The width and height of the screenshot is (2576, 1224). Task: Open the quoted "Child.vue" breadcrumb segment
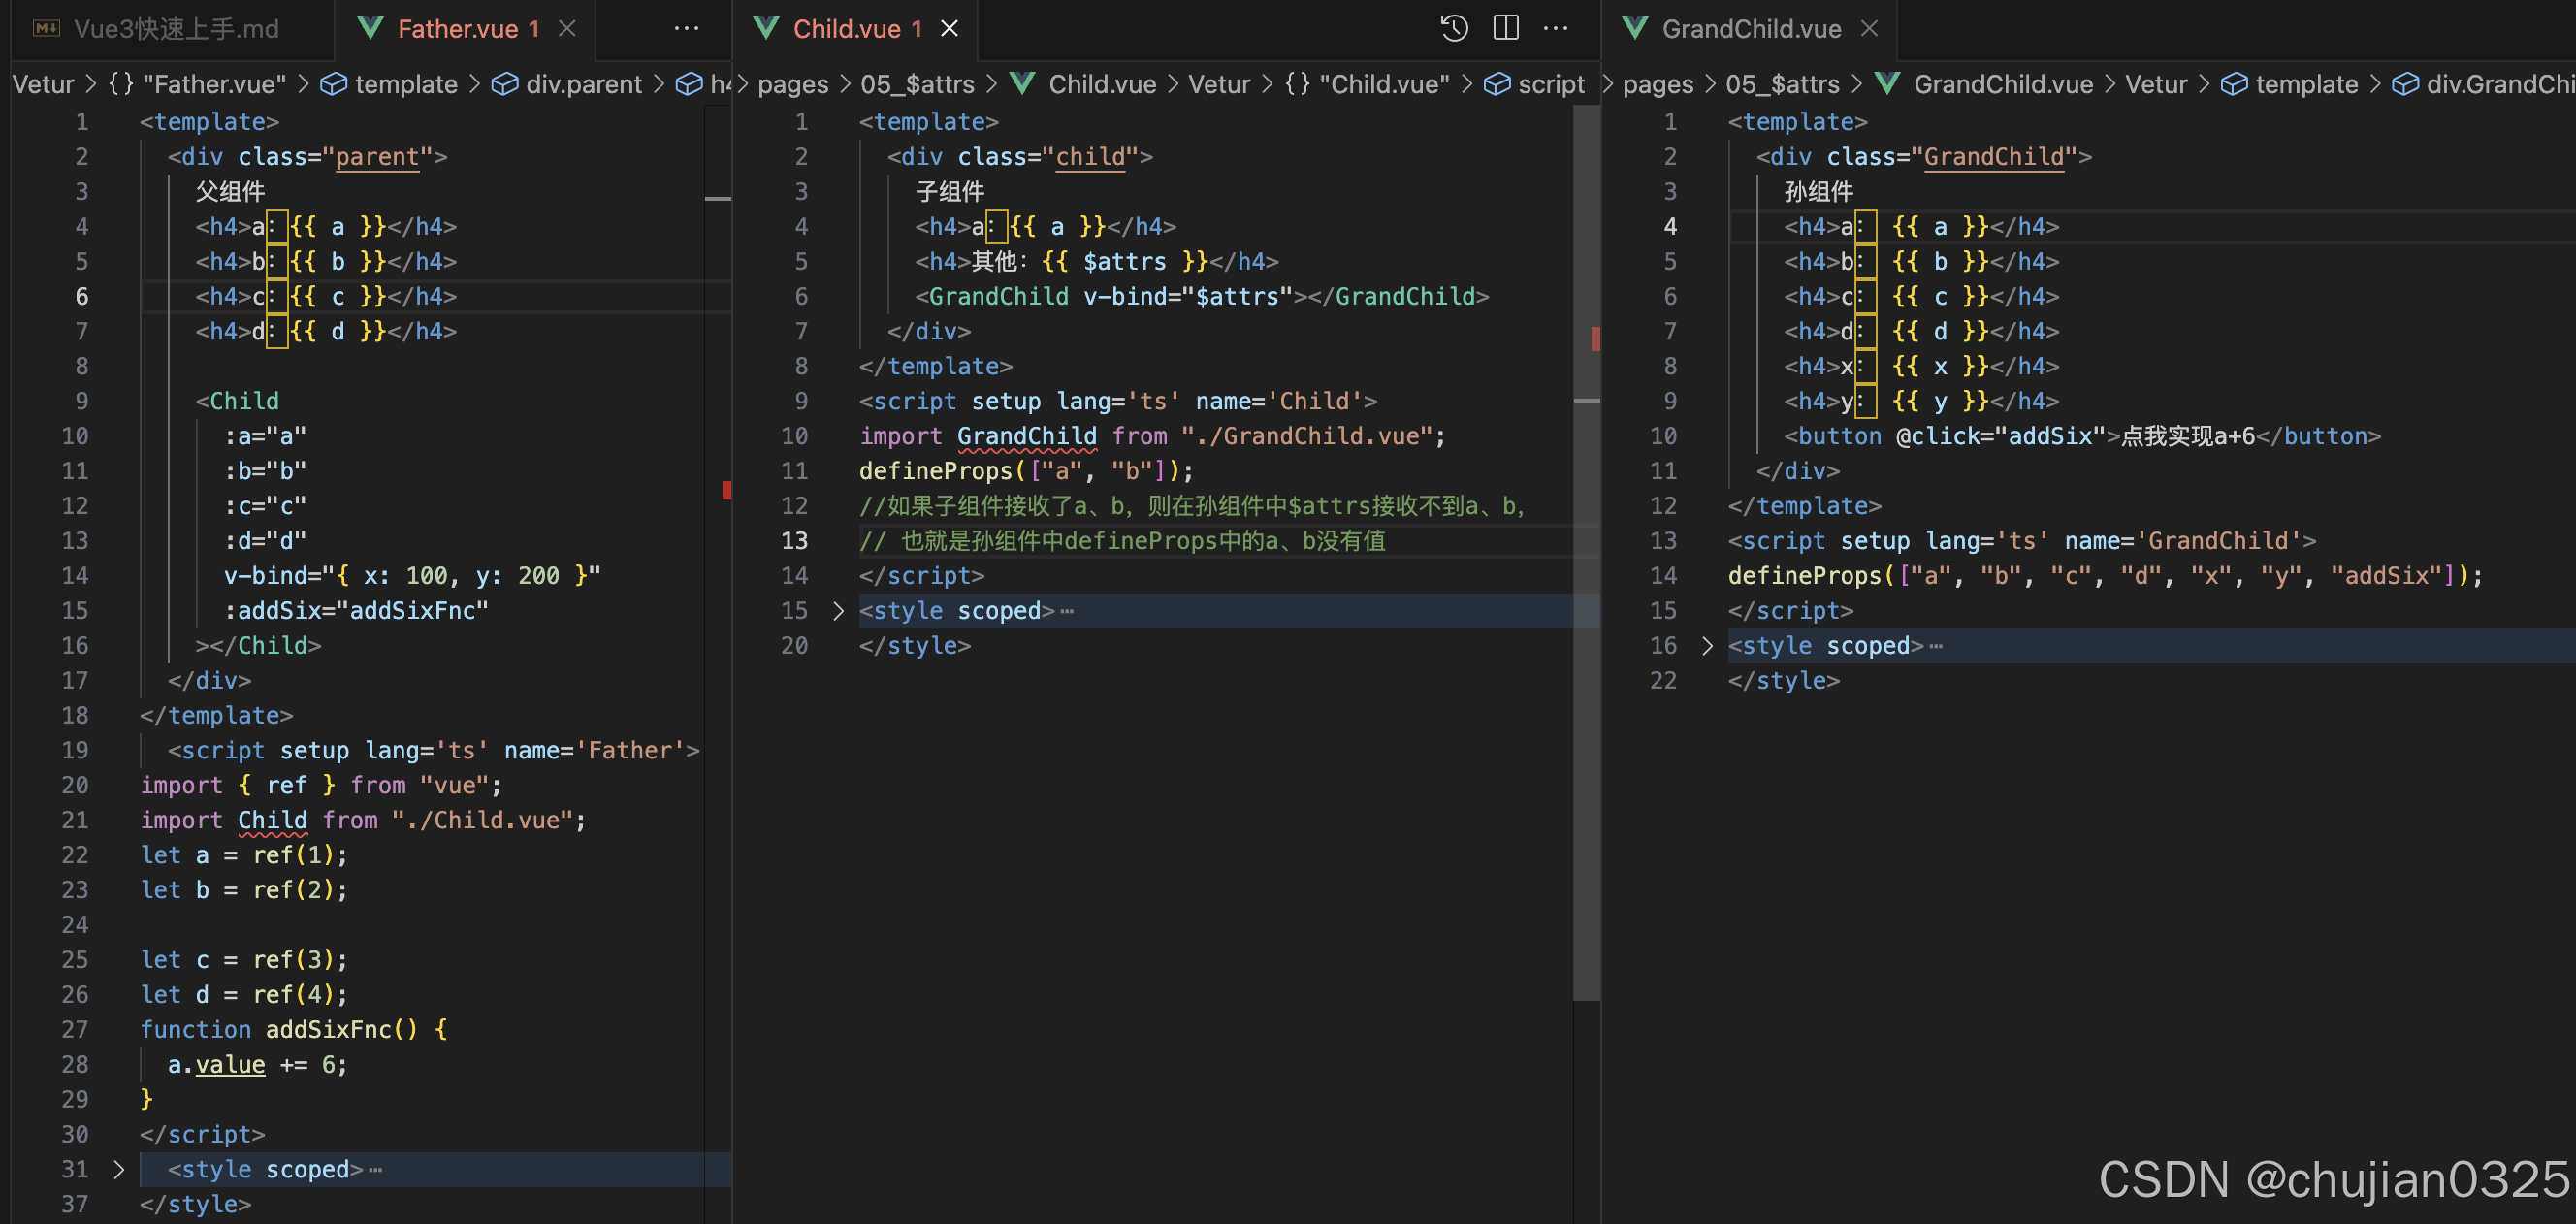1367,84
